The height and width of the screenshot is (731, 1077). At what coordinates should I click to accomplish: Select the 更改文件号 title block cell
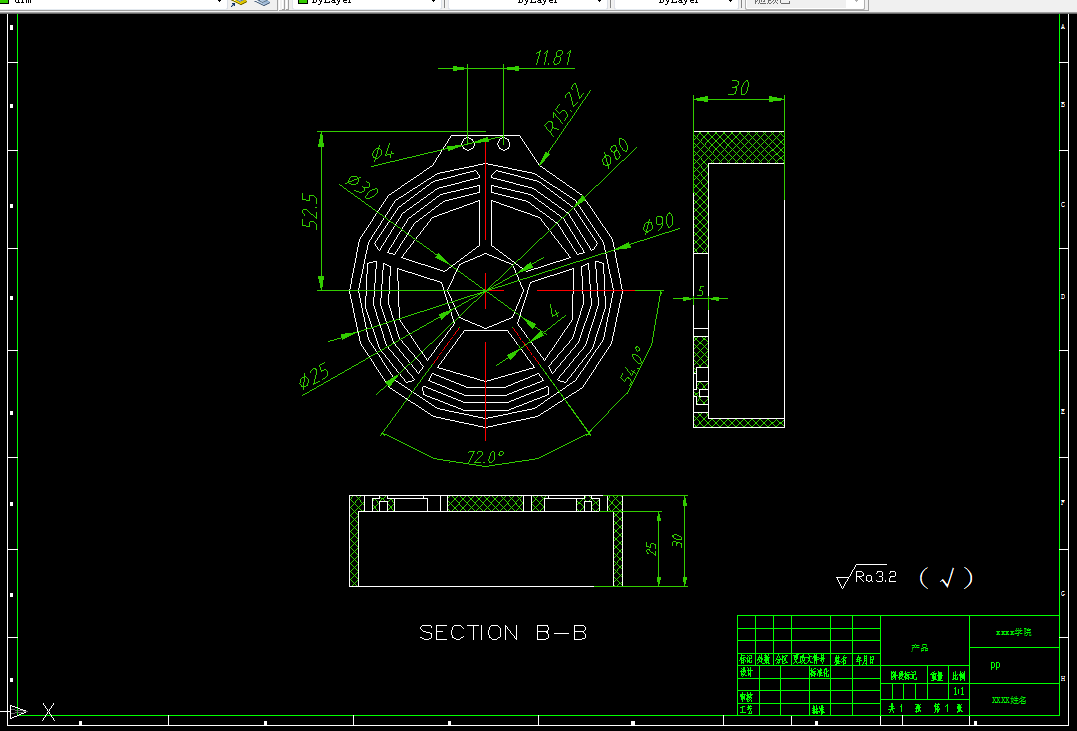pos(809,660)
